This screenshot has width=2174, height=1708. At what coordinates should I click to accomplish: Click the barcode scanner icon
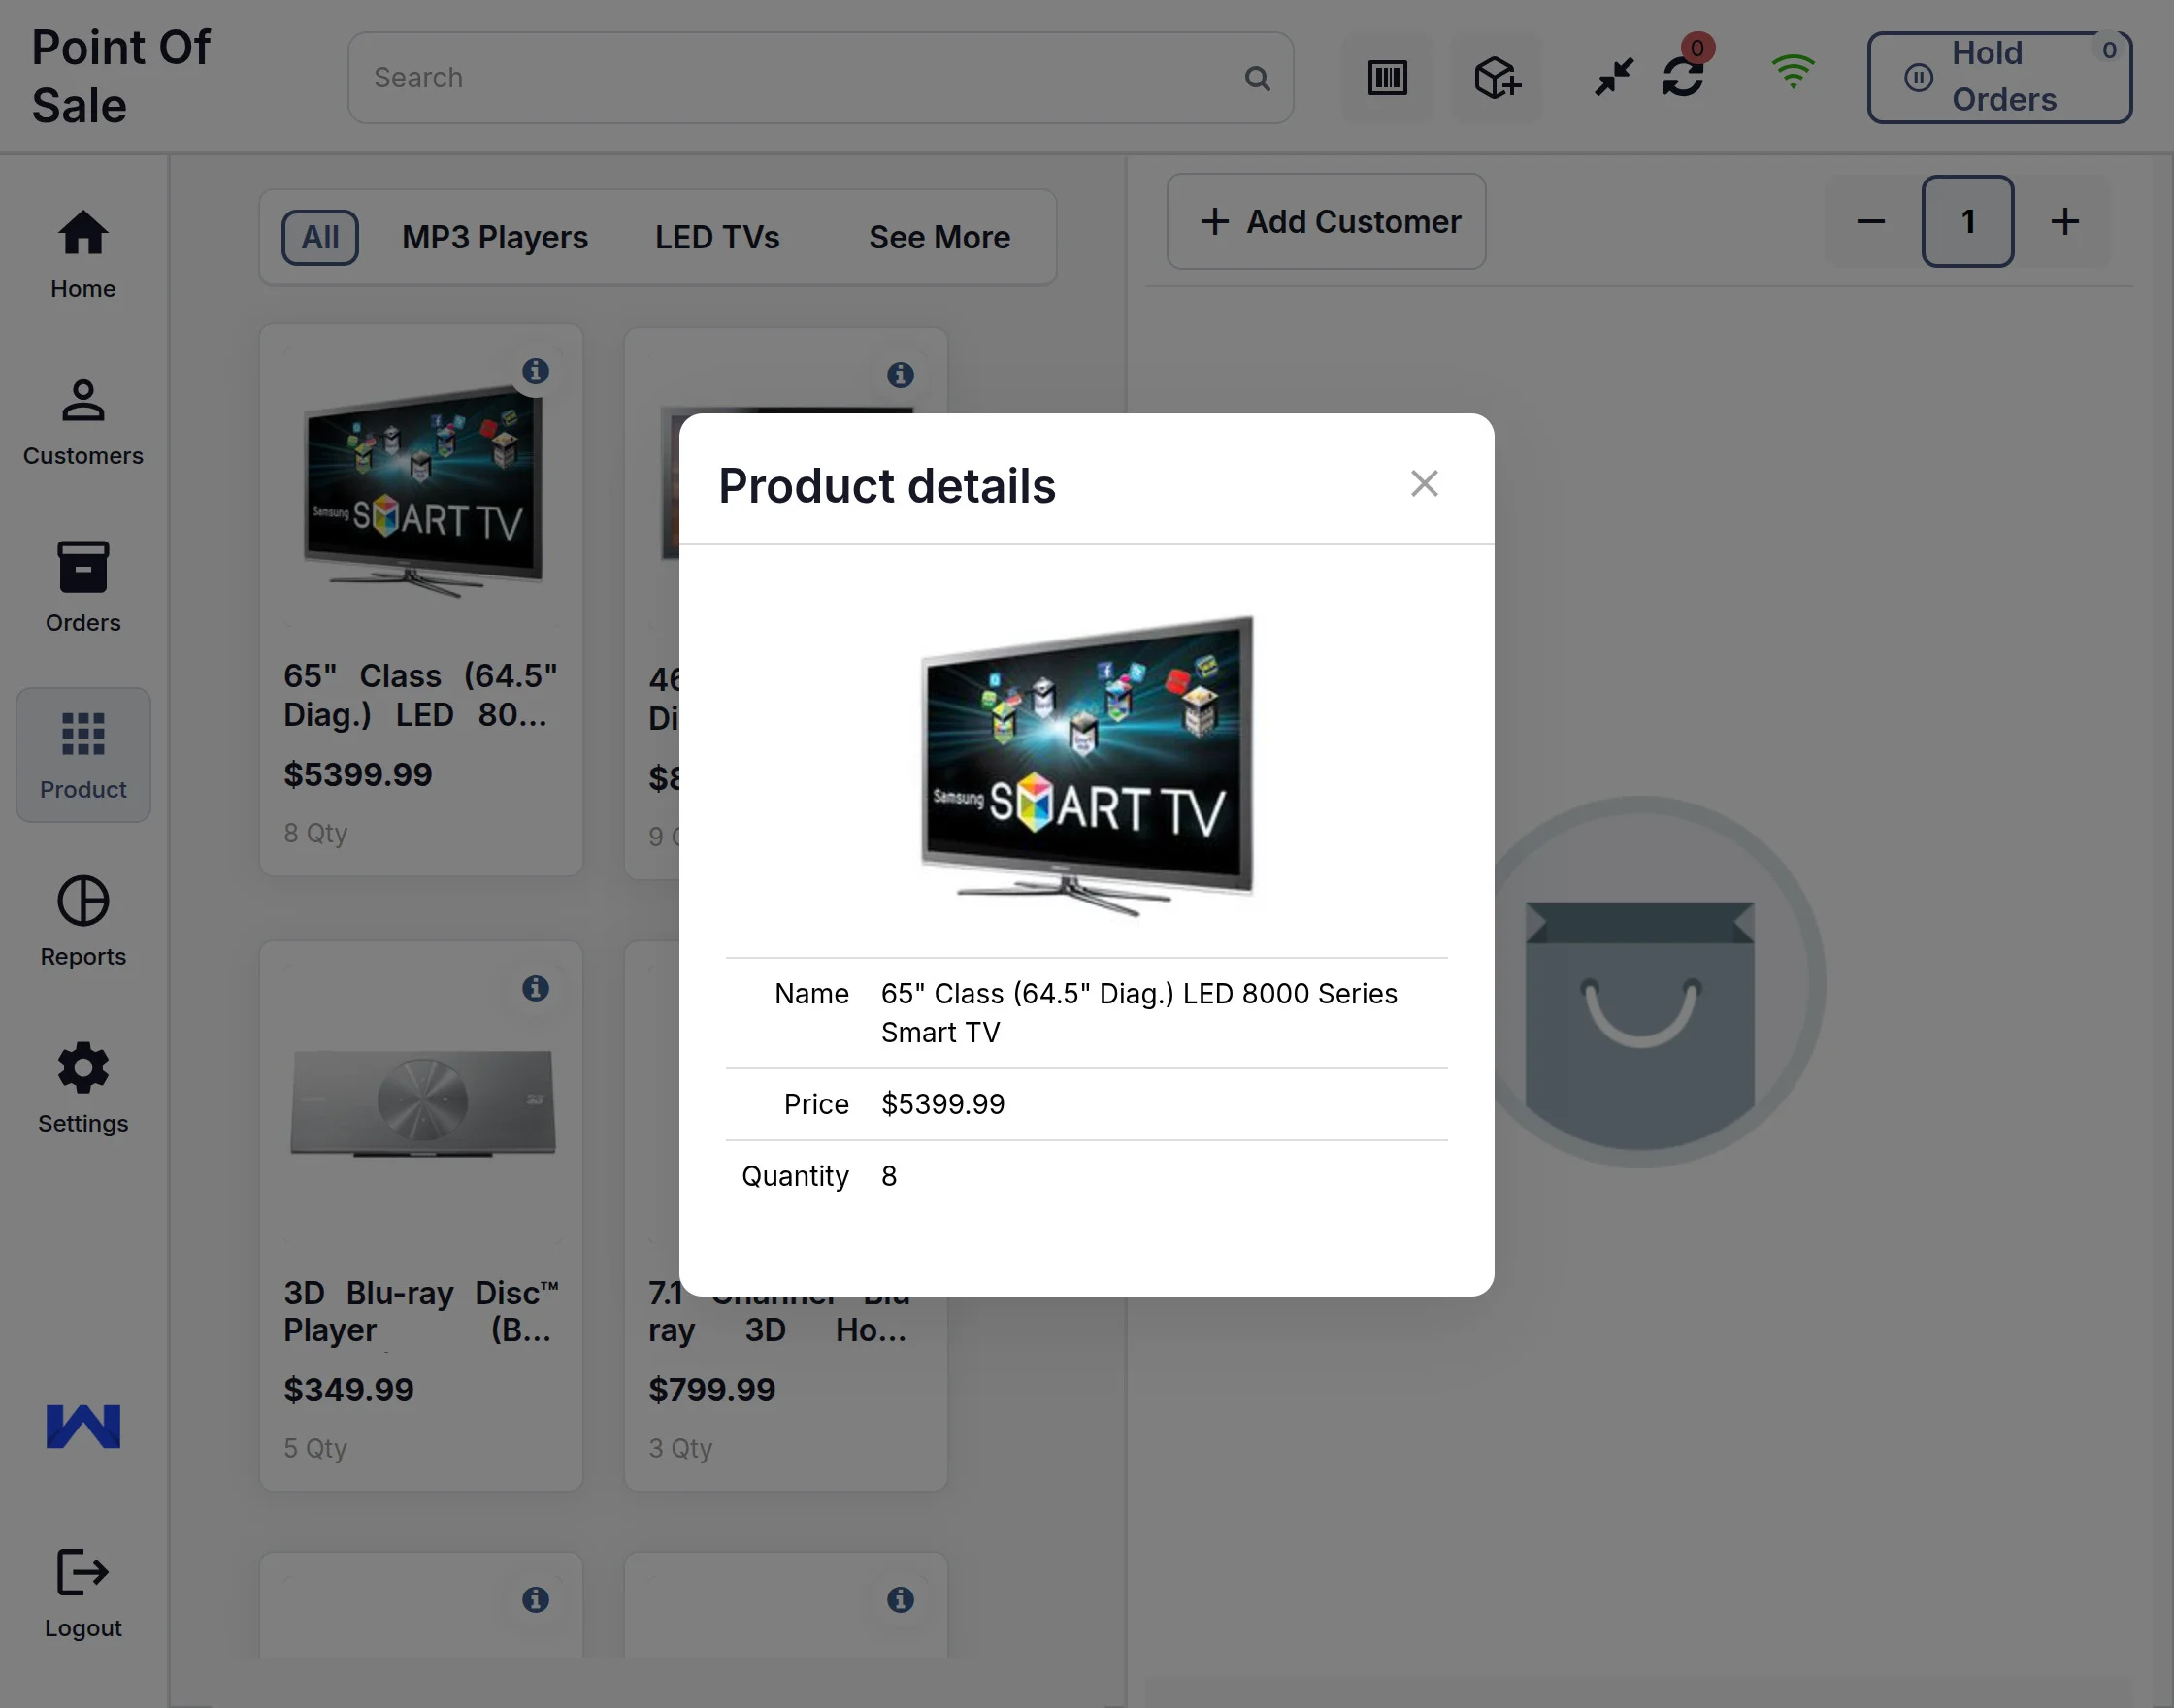point(1386,78)
